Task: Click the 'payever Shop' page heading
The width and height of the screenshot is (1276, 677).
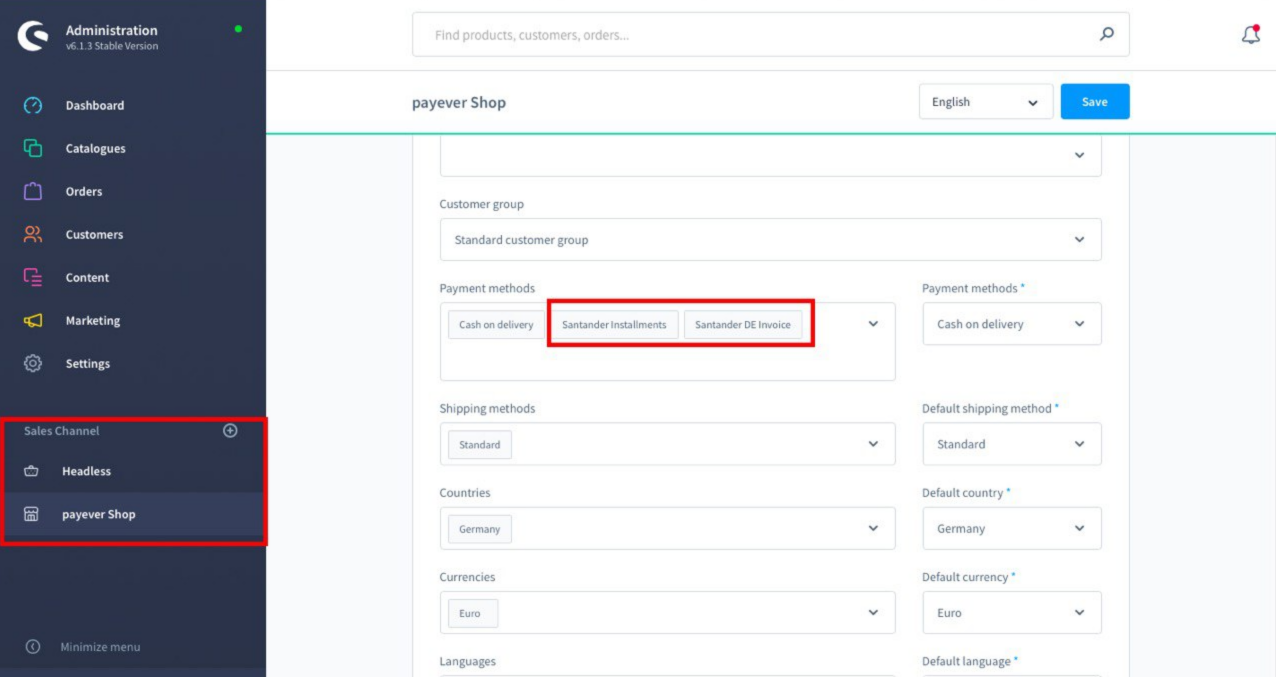Action: (x=459, y=102)
